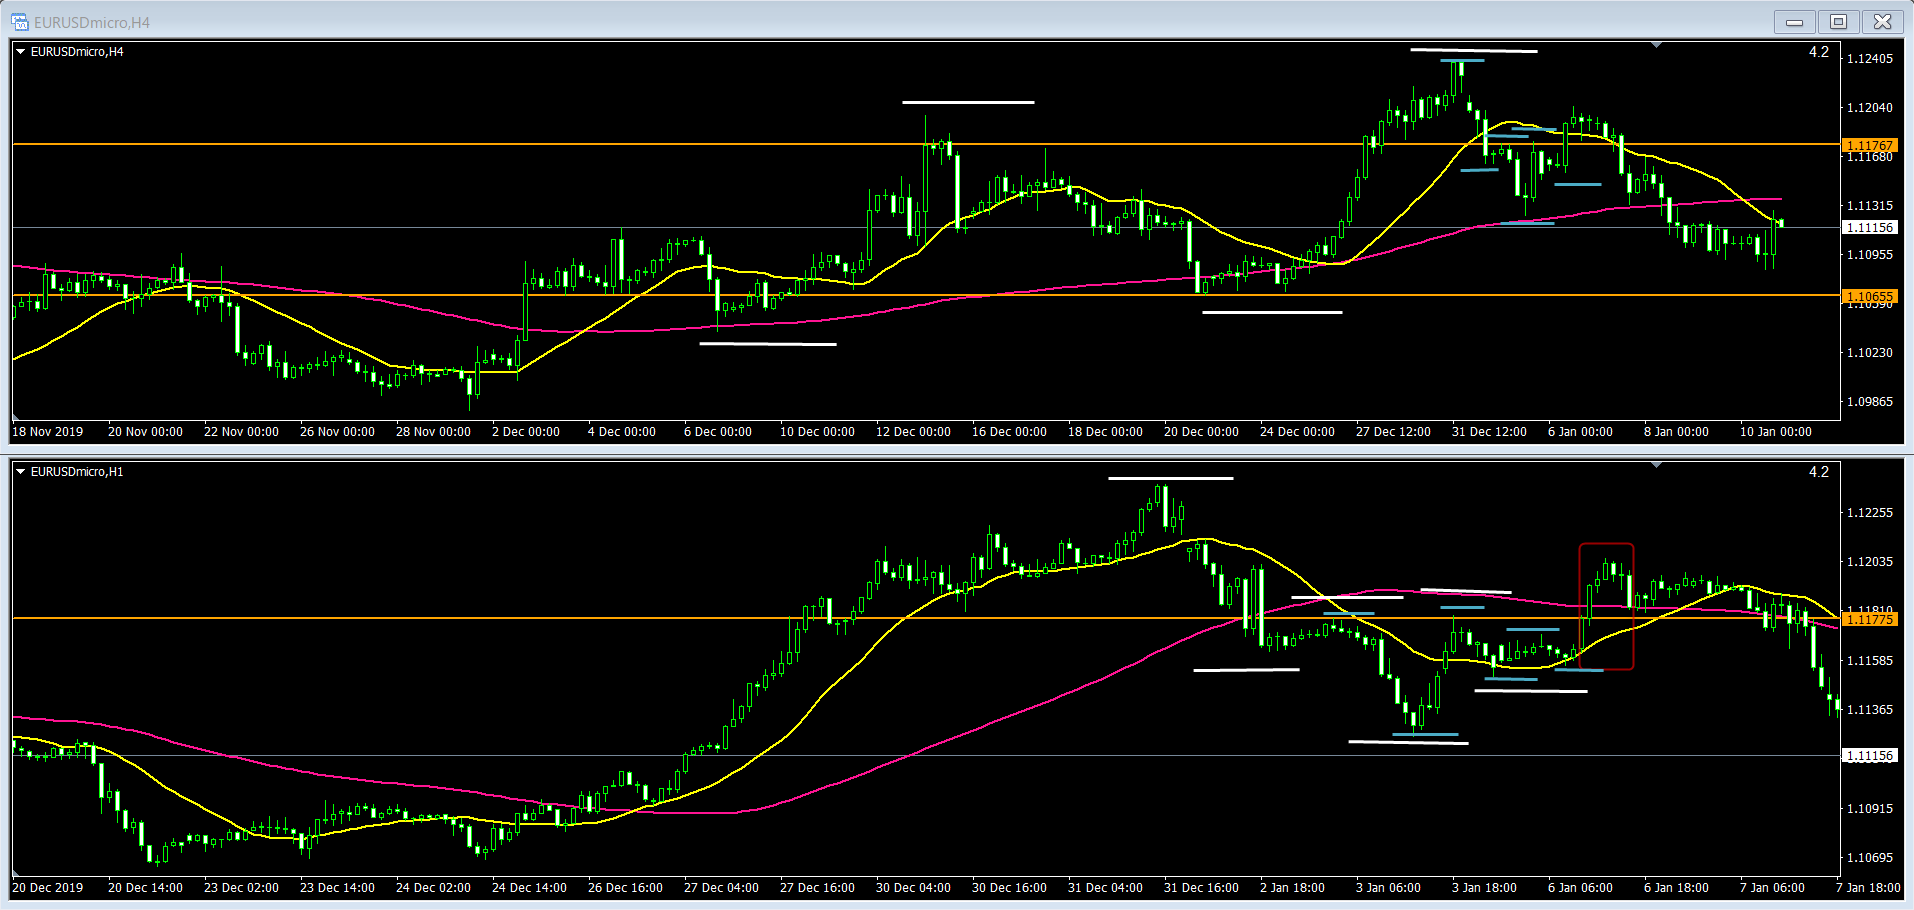Click the 1.10230 price scale label

point(1869,353)
